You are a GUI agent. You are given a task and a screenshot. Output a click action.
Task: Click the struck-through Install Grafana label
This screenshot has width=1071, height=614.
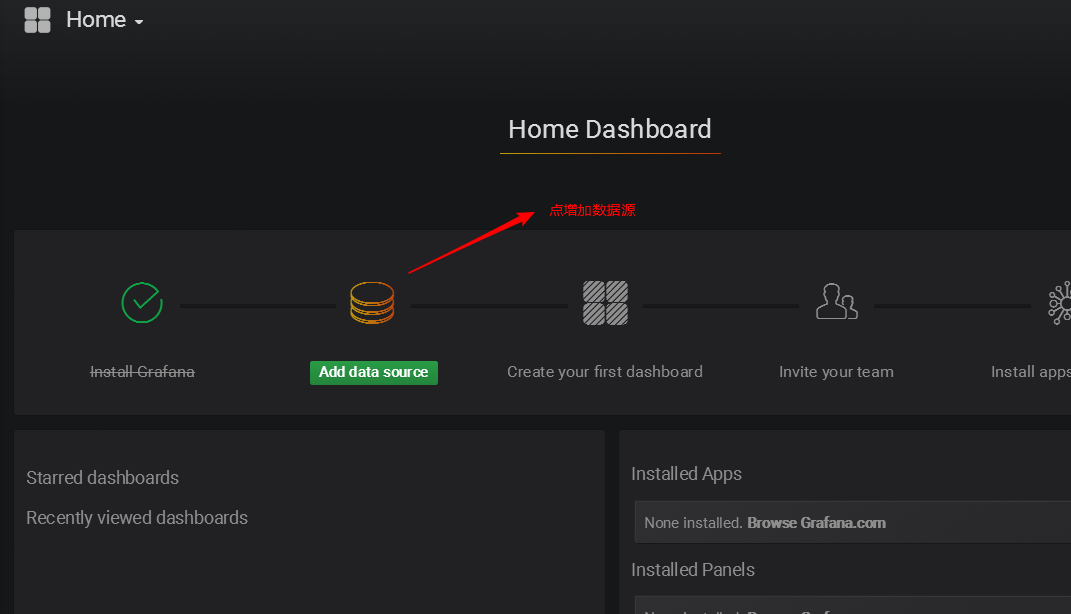click(142, 372)
